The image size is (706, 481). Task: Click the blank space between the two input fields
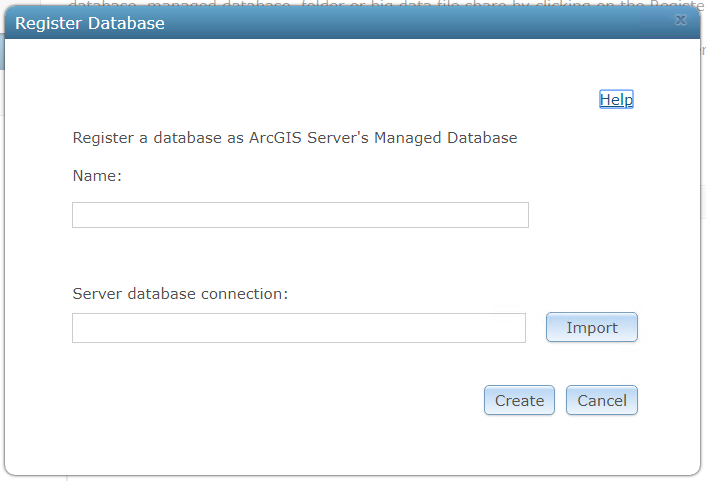click(300, 257)
